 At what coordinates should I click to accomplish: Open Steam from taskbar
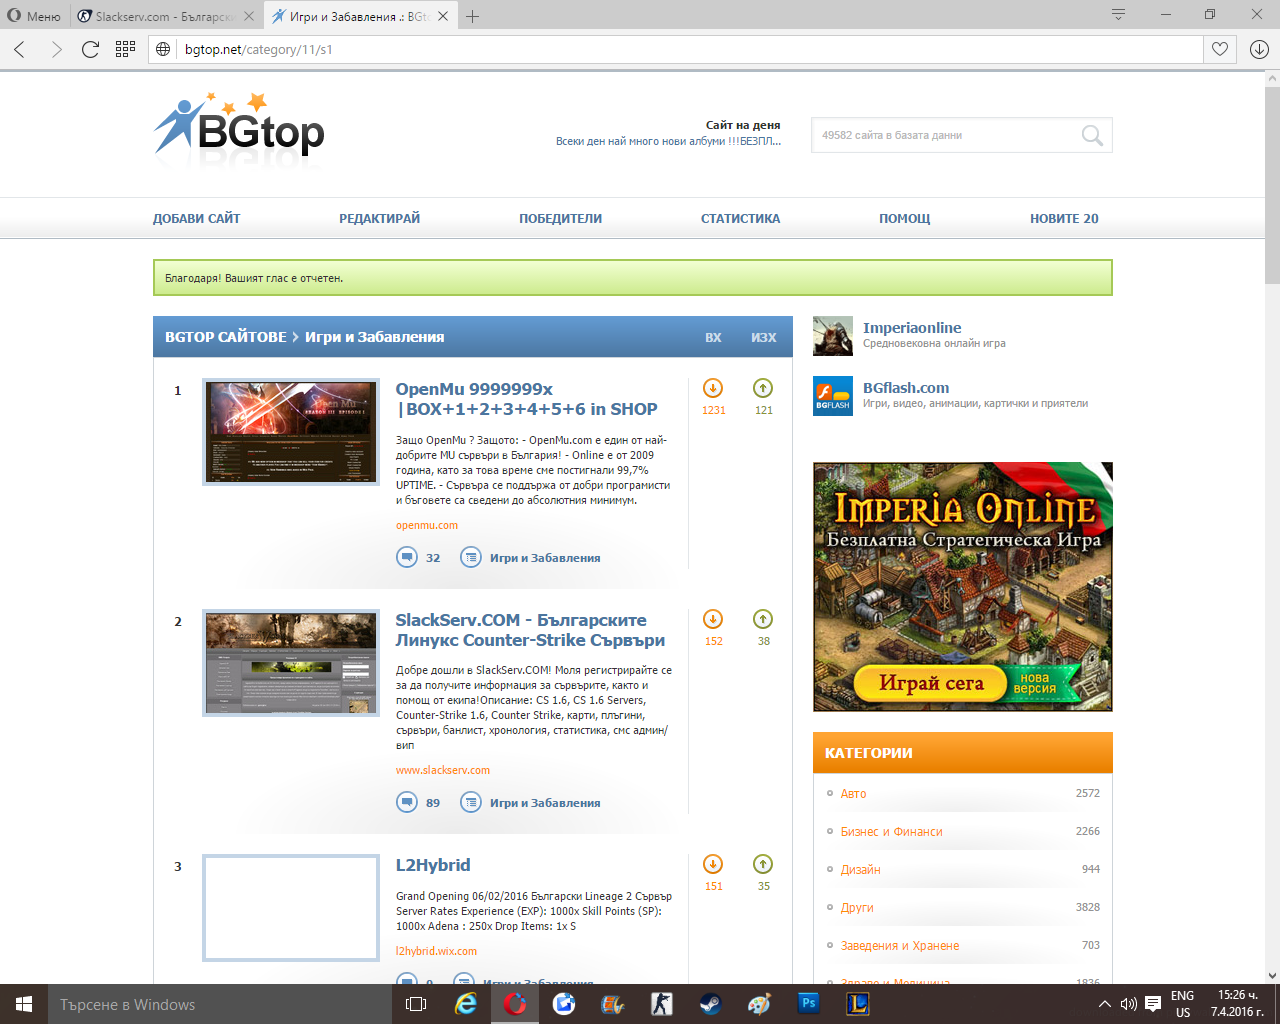[x=710, y=1004]
